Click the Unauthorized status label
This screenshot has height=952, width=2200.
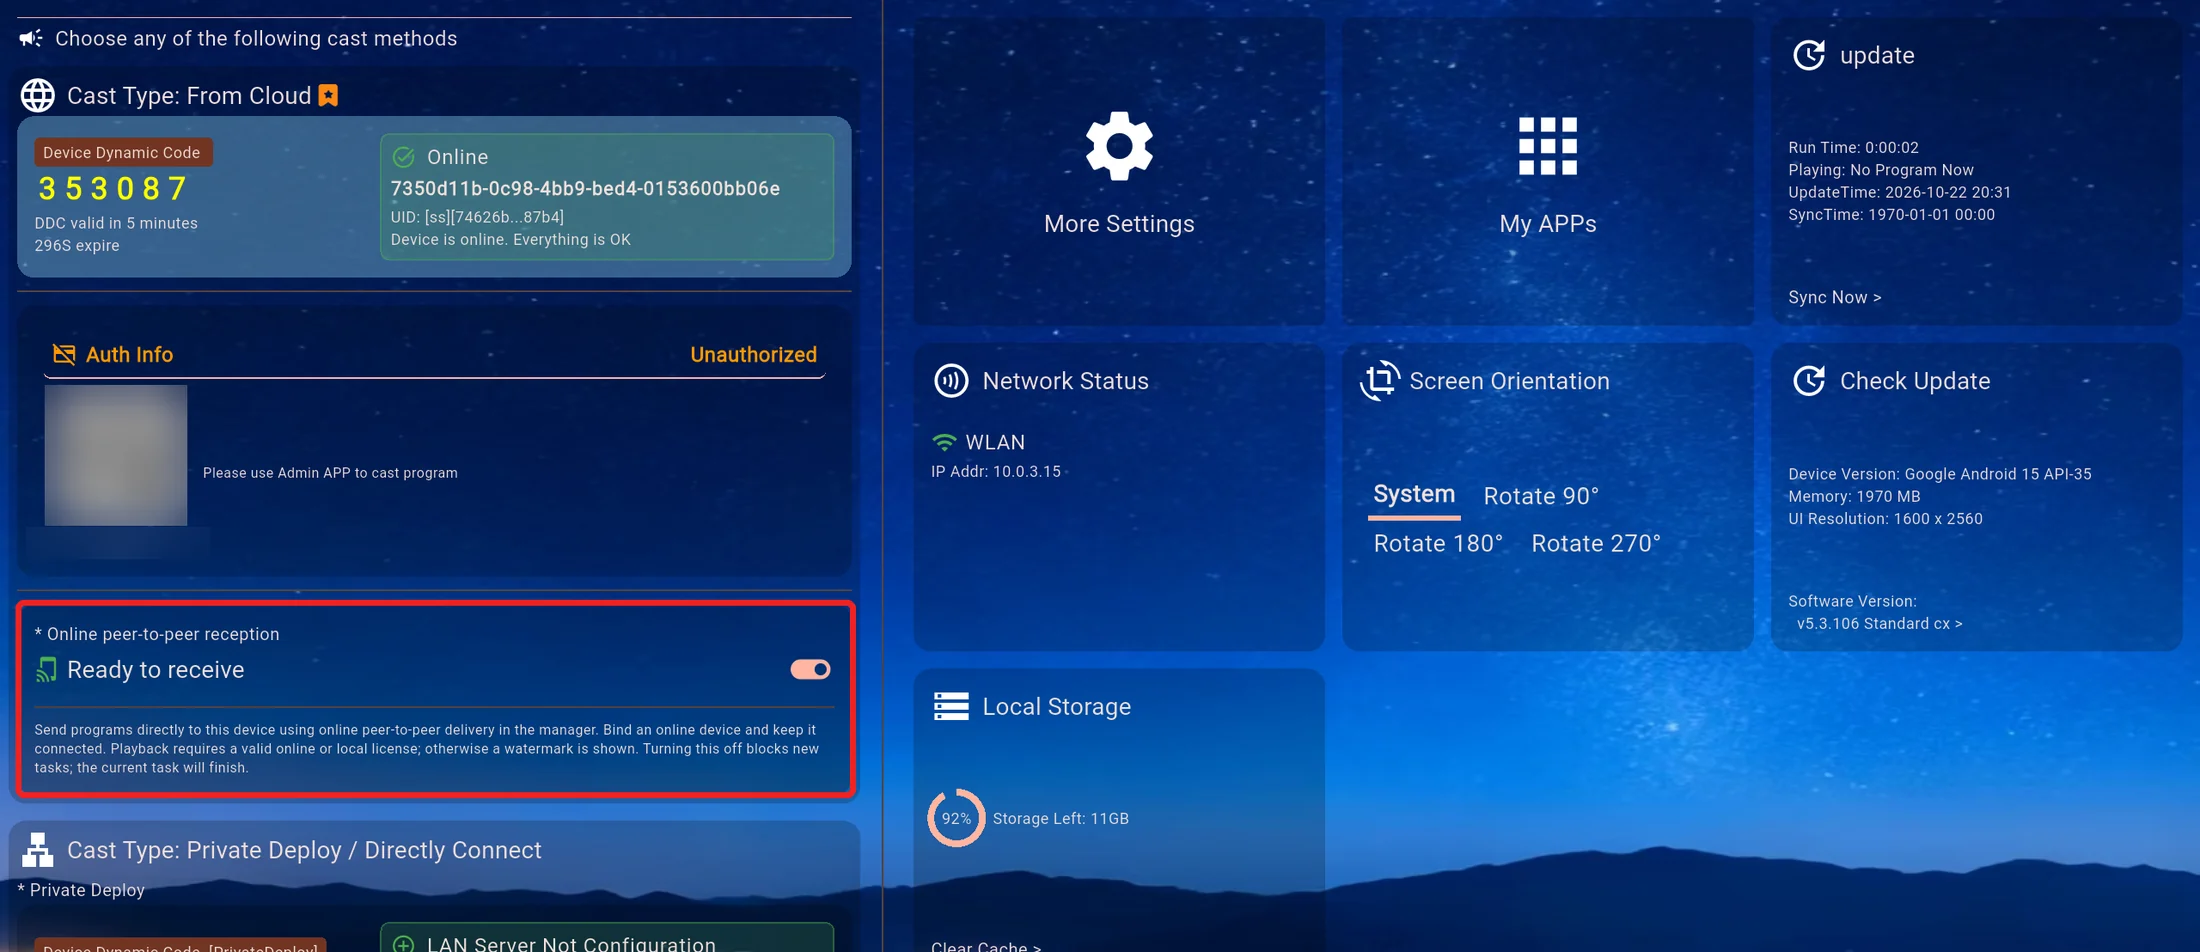753,354
